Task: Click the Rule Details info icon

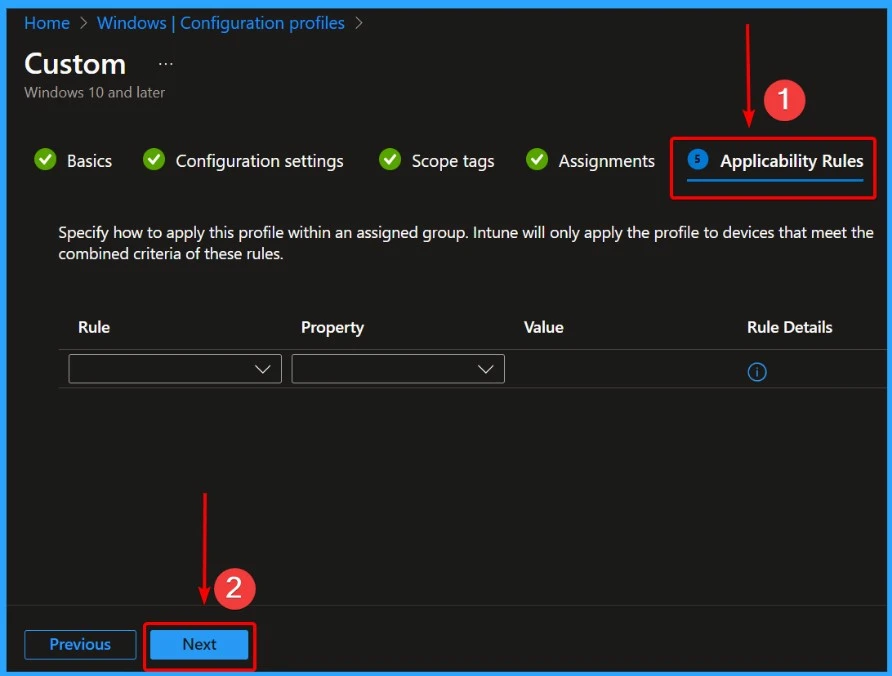Action: click(x=757, y=372)
